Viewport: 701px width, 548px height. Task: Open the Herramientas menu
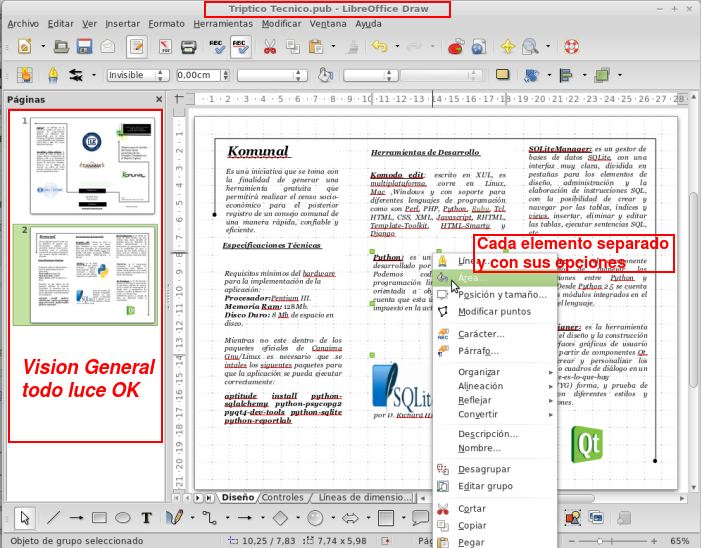click(x=223, y=24)
